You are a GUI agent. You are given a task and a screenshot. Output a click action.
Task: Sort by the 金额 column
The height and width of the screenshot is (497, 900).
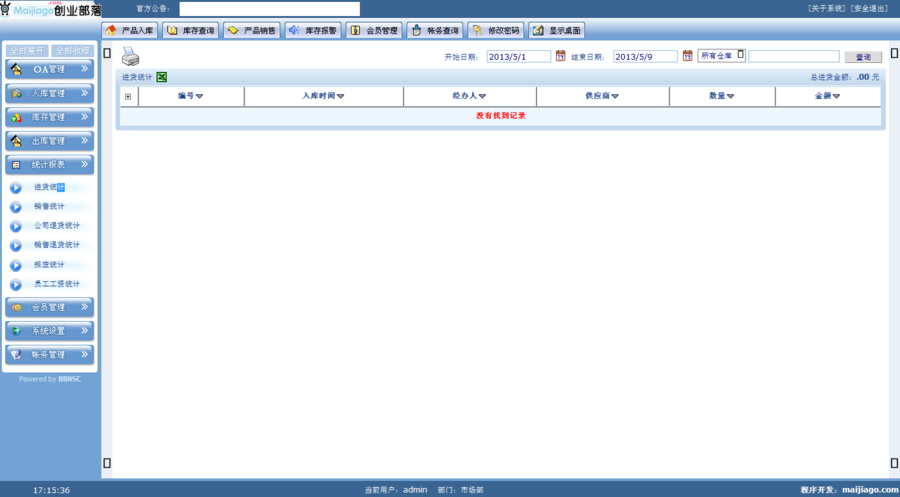827,96
